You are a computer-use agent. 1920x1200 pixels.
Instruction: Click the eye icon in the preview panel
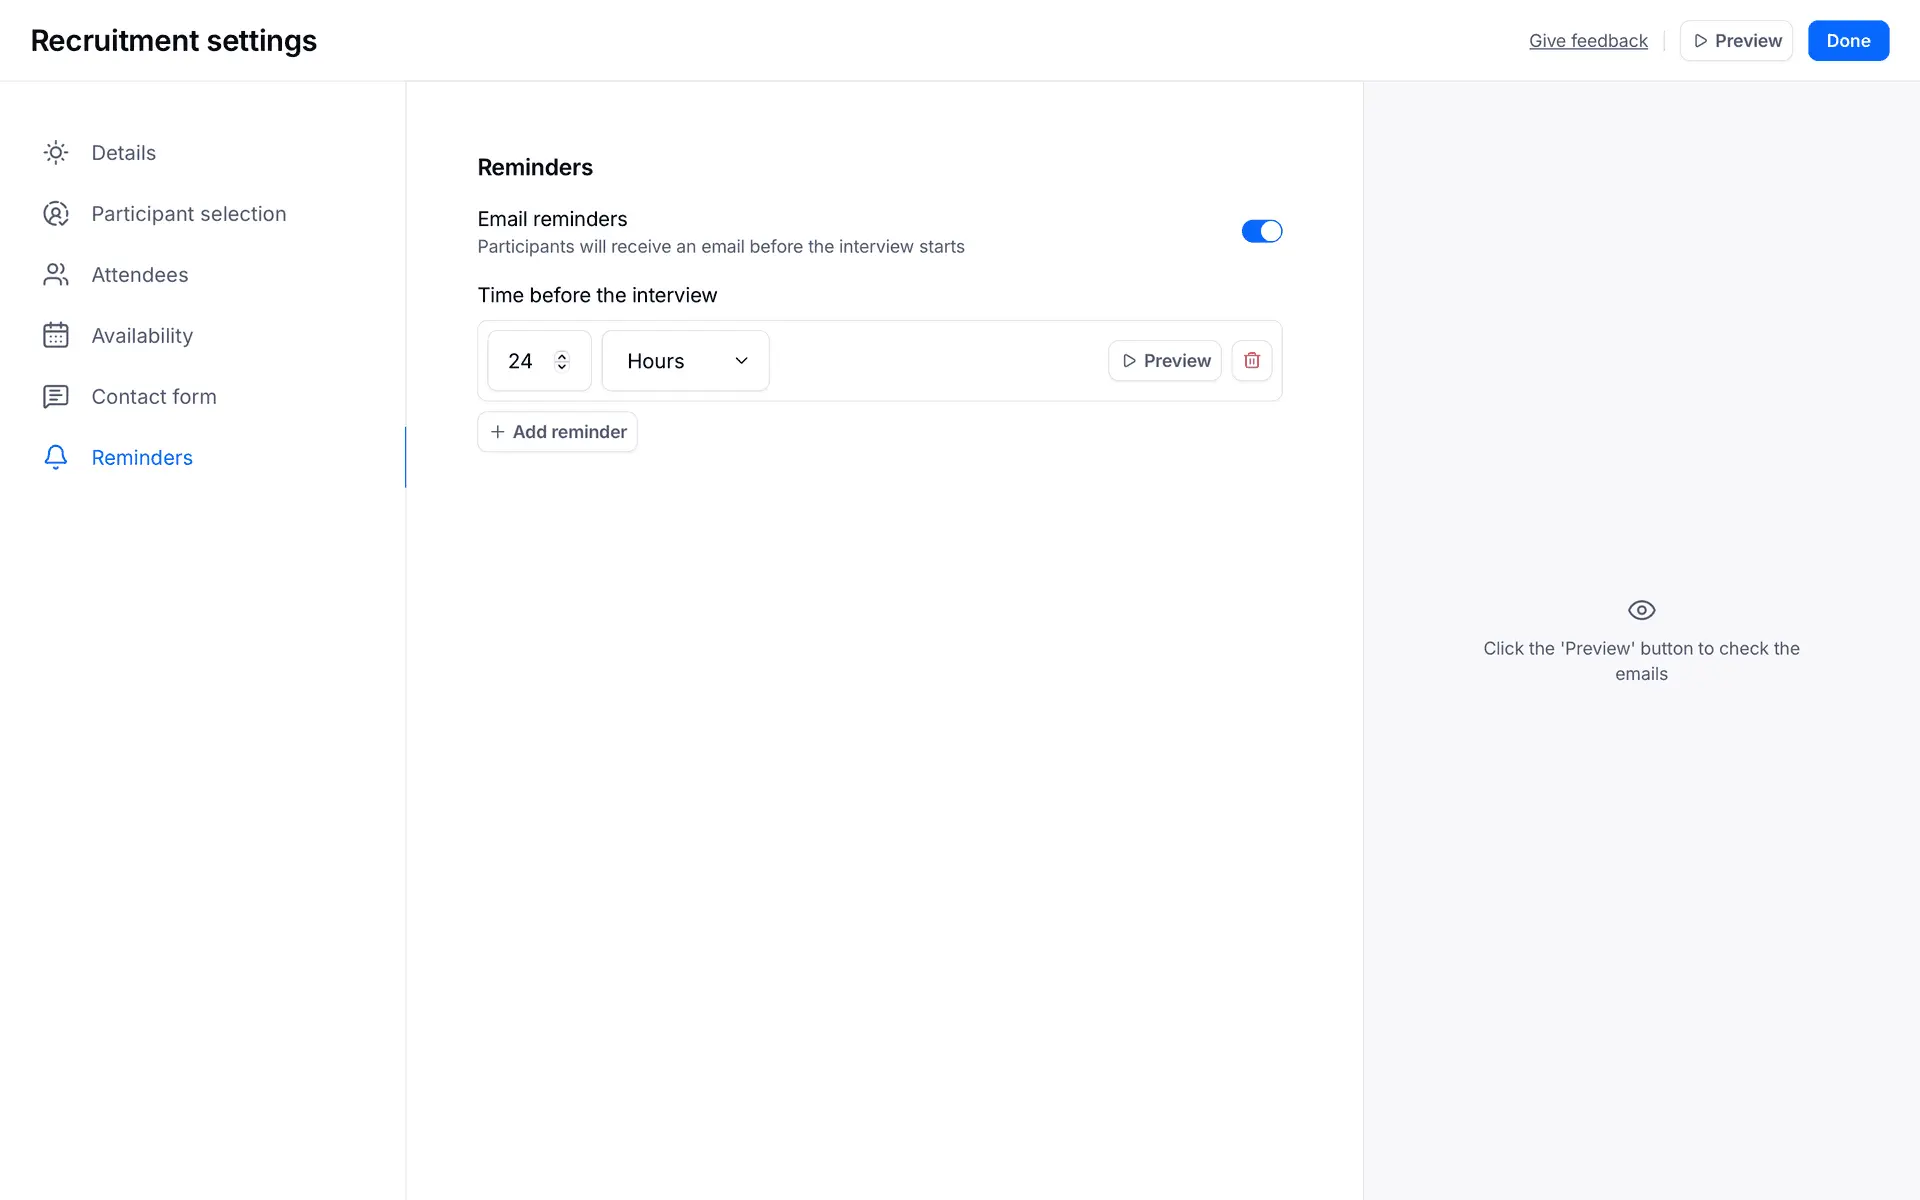(x=1641, y=610)
